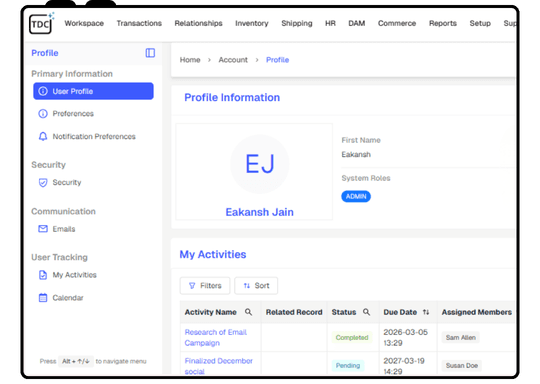Click the Completed status badge

pyautogui.click(x=352, y=338)
